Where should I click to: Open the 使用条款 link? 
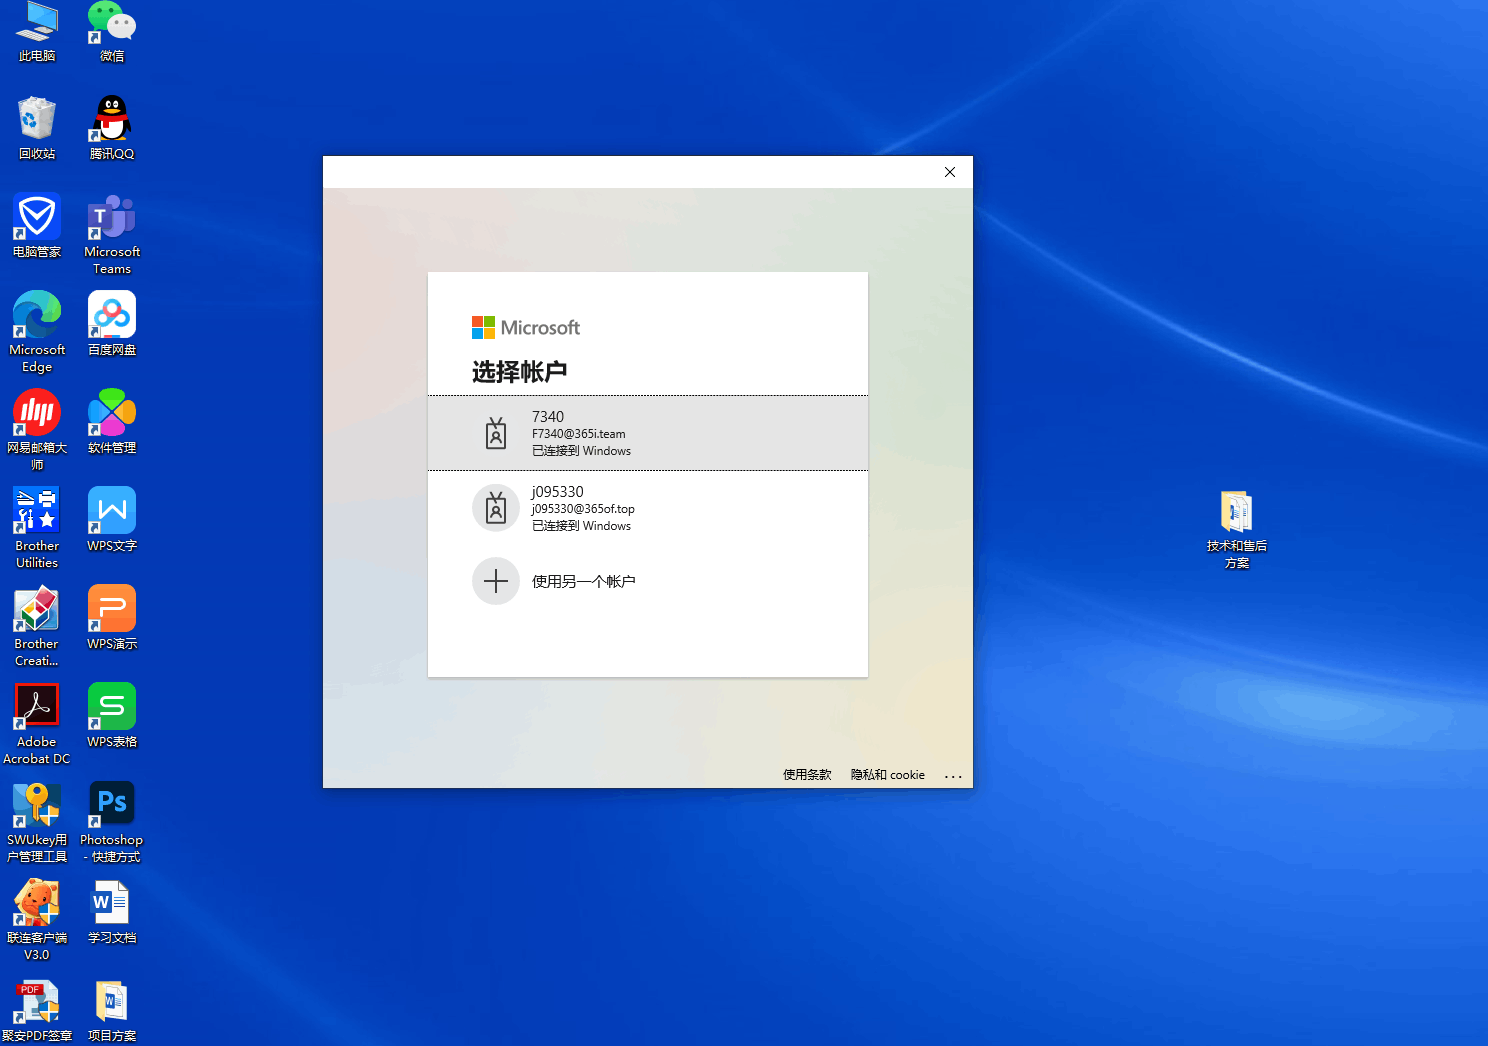tap(807, 775)
